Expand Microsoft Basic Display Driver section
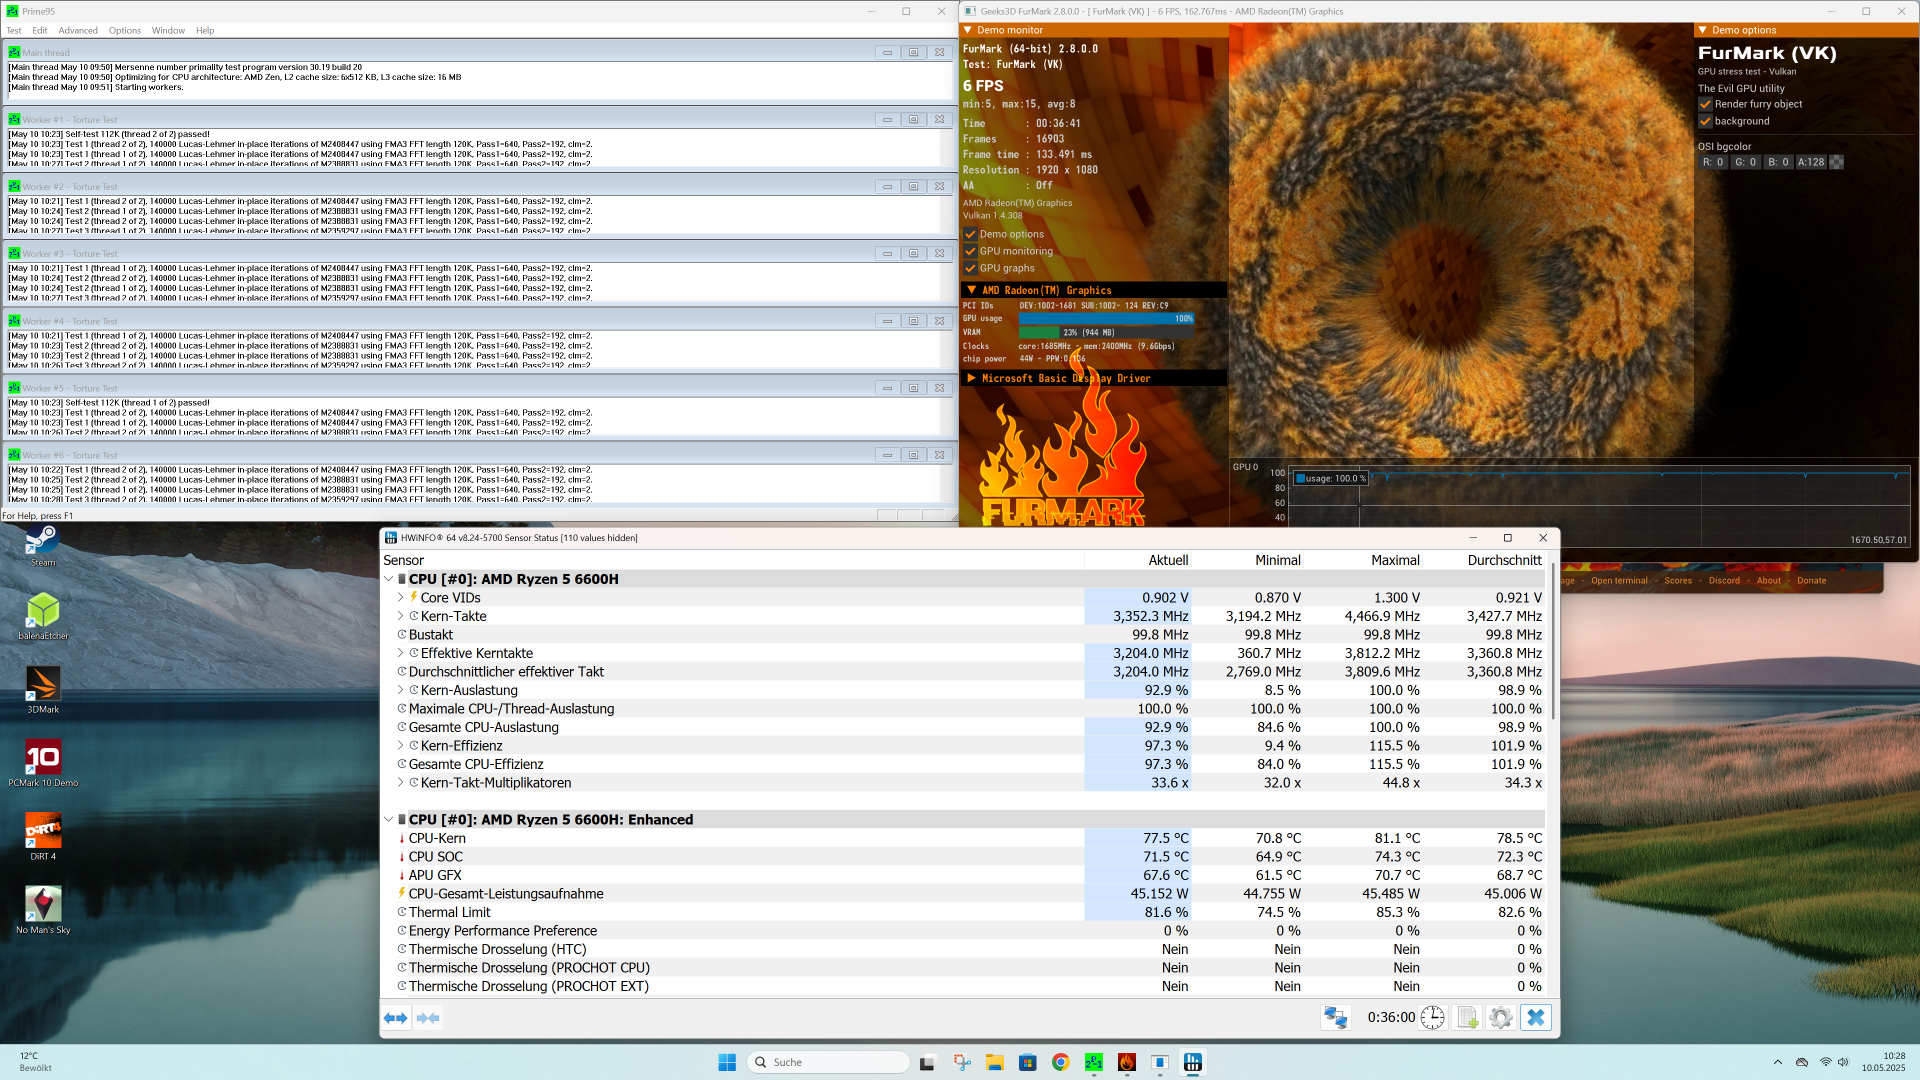 (971, 378)
